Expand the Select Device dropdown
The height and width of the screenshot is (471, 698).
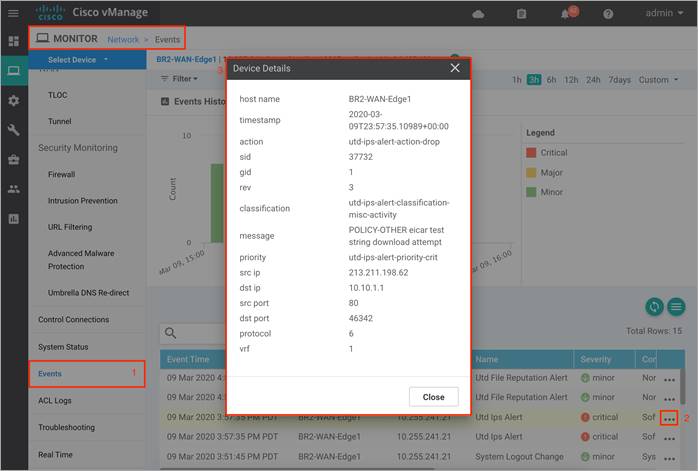[x=87, y=60]
